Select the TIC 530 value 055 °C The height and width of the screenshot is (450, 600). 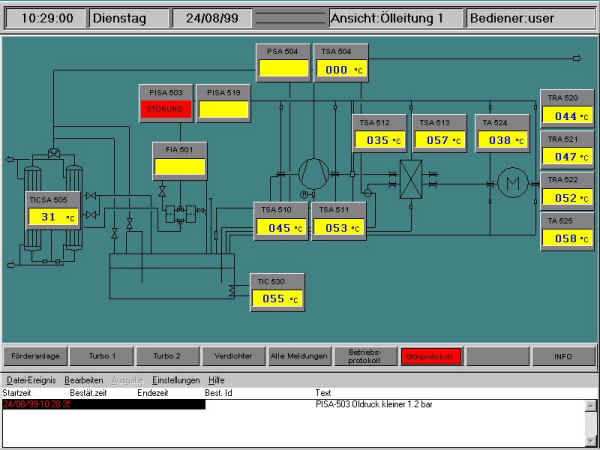[277, 298]
